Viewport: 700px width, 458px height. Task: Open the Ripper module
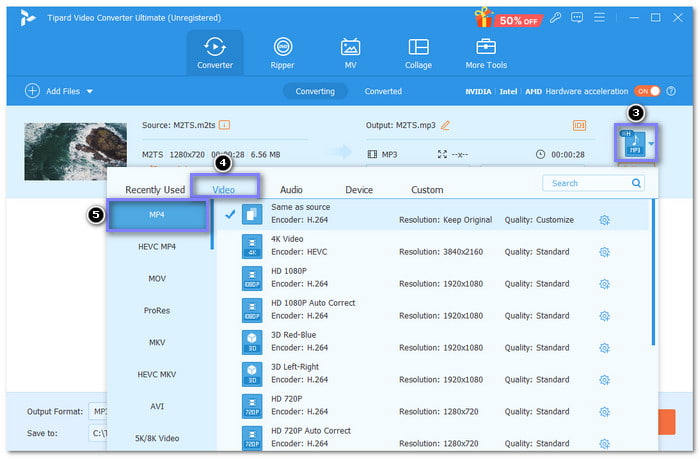[x=283, y=53]
